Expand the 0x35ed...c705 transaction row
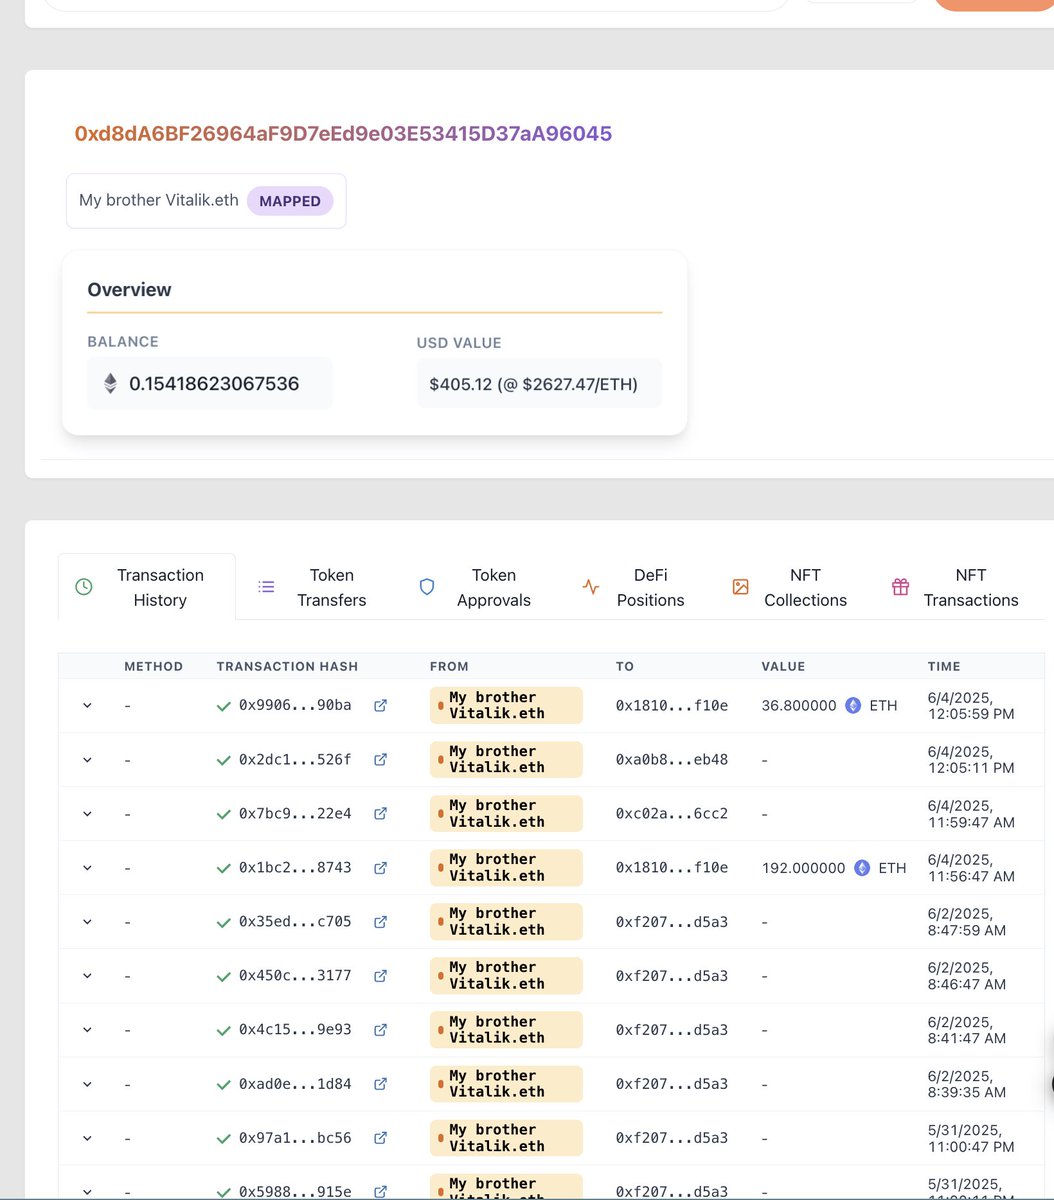This screenshot has width=1054, height=1200. pyautogui.click(x=87, y=922)
